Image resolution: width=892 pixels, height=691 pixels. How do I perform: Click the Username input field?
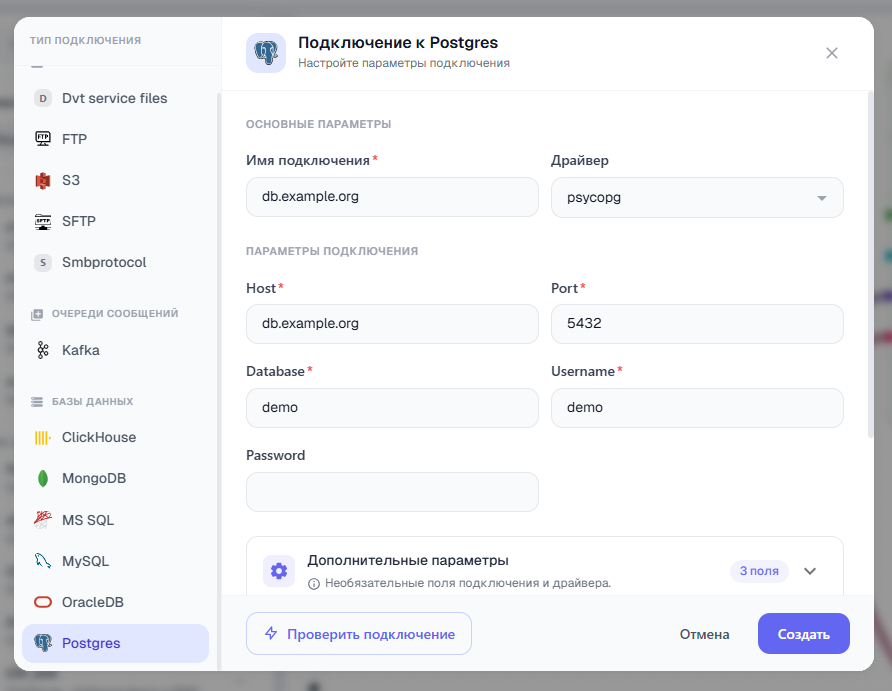pyautogui.click(x=697, y=408)
